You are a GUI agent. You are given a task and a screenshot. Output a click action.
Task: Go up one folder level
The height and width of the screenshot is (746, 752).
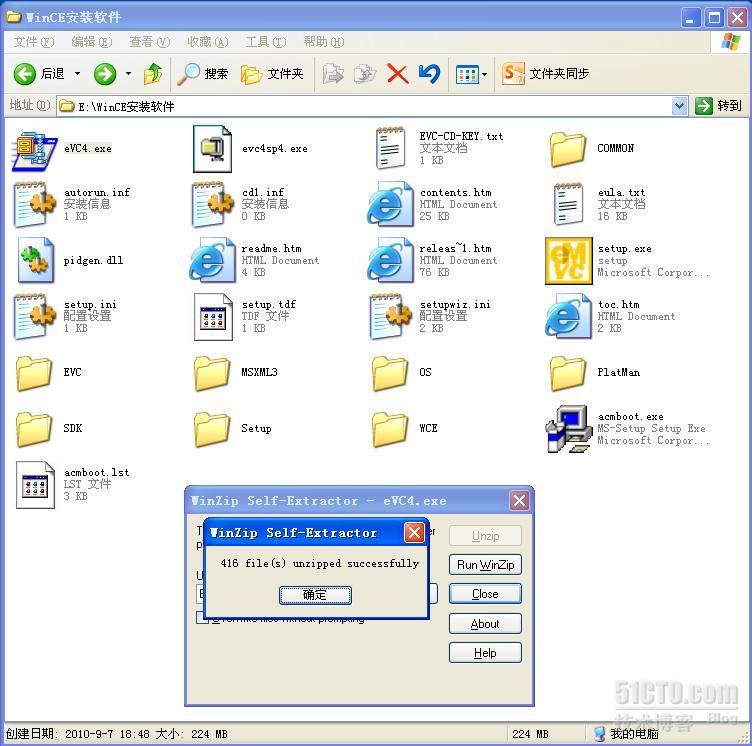click(x=153, y=74)
